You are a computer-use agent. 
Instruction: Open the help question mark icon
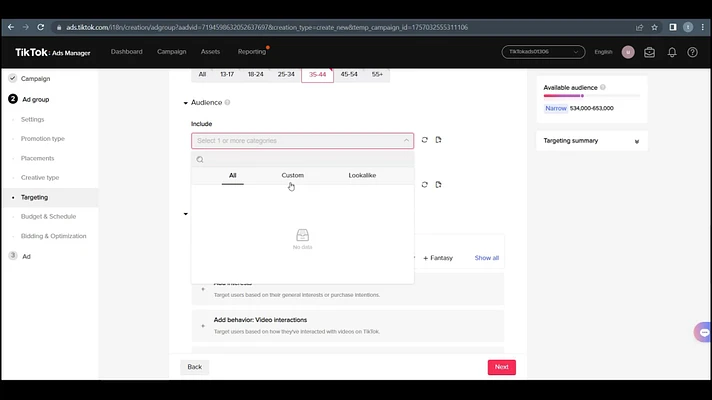tap(692, 52)
